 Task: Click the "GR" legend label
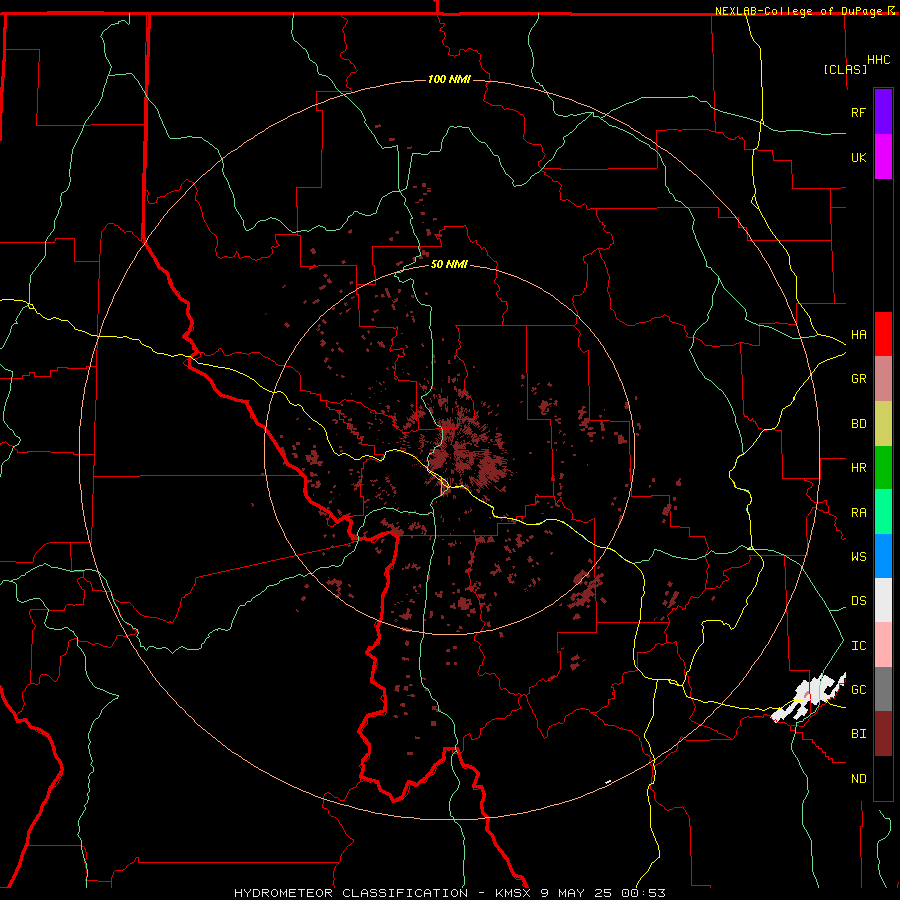[x=858, y=379]
